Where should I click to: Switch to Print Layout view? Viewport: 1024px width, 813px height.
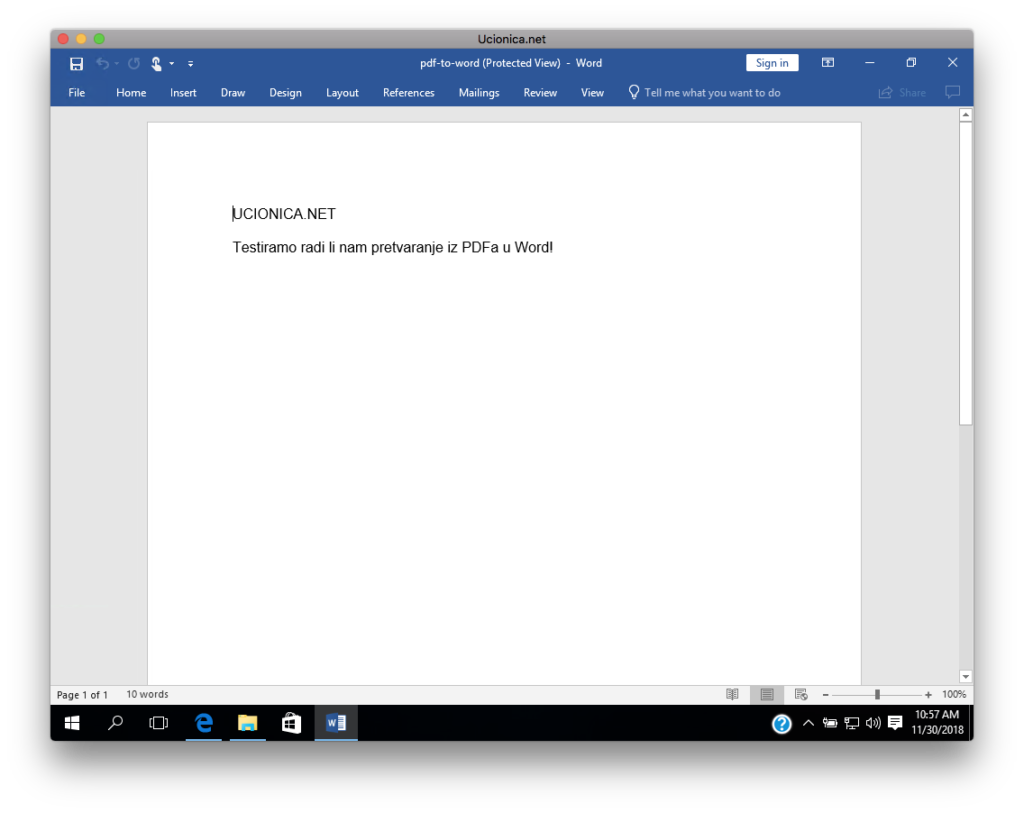tap(767, 694)
